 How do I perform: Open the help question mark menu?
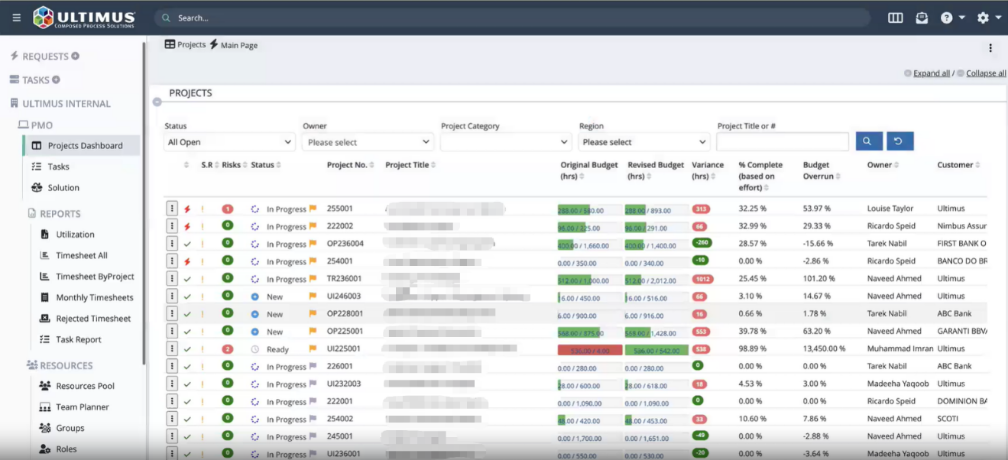[953, 18]
